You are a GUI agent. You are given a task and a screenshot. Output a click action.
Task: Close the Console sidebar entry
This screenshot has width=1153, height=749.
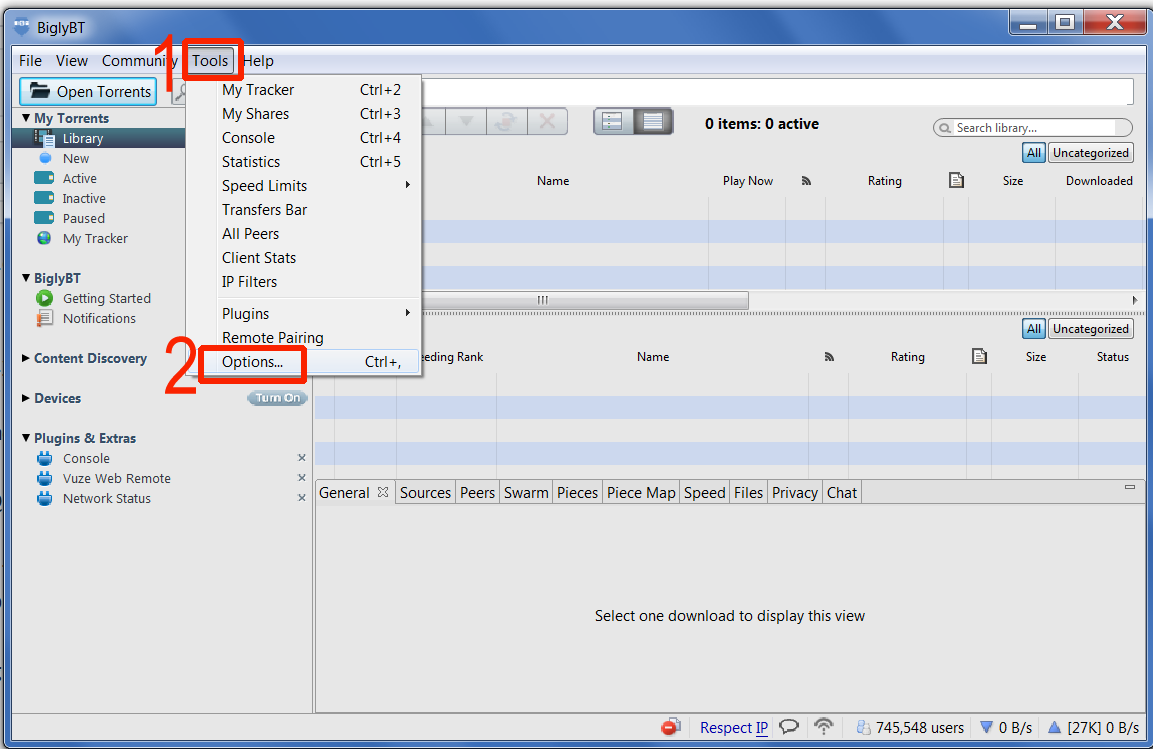301,457
